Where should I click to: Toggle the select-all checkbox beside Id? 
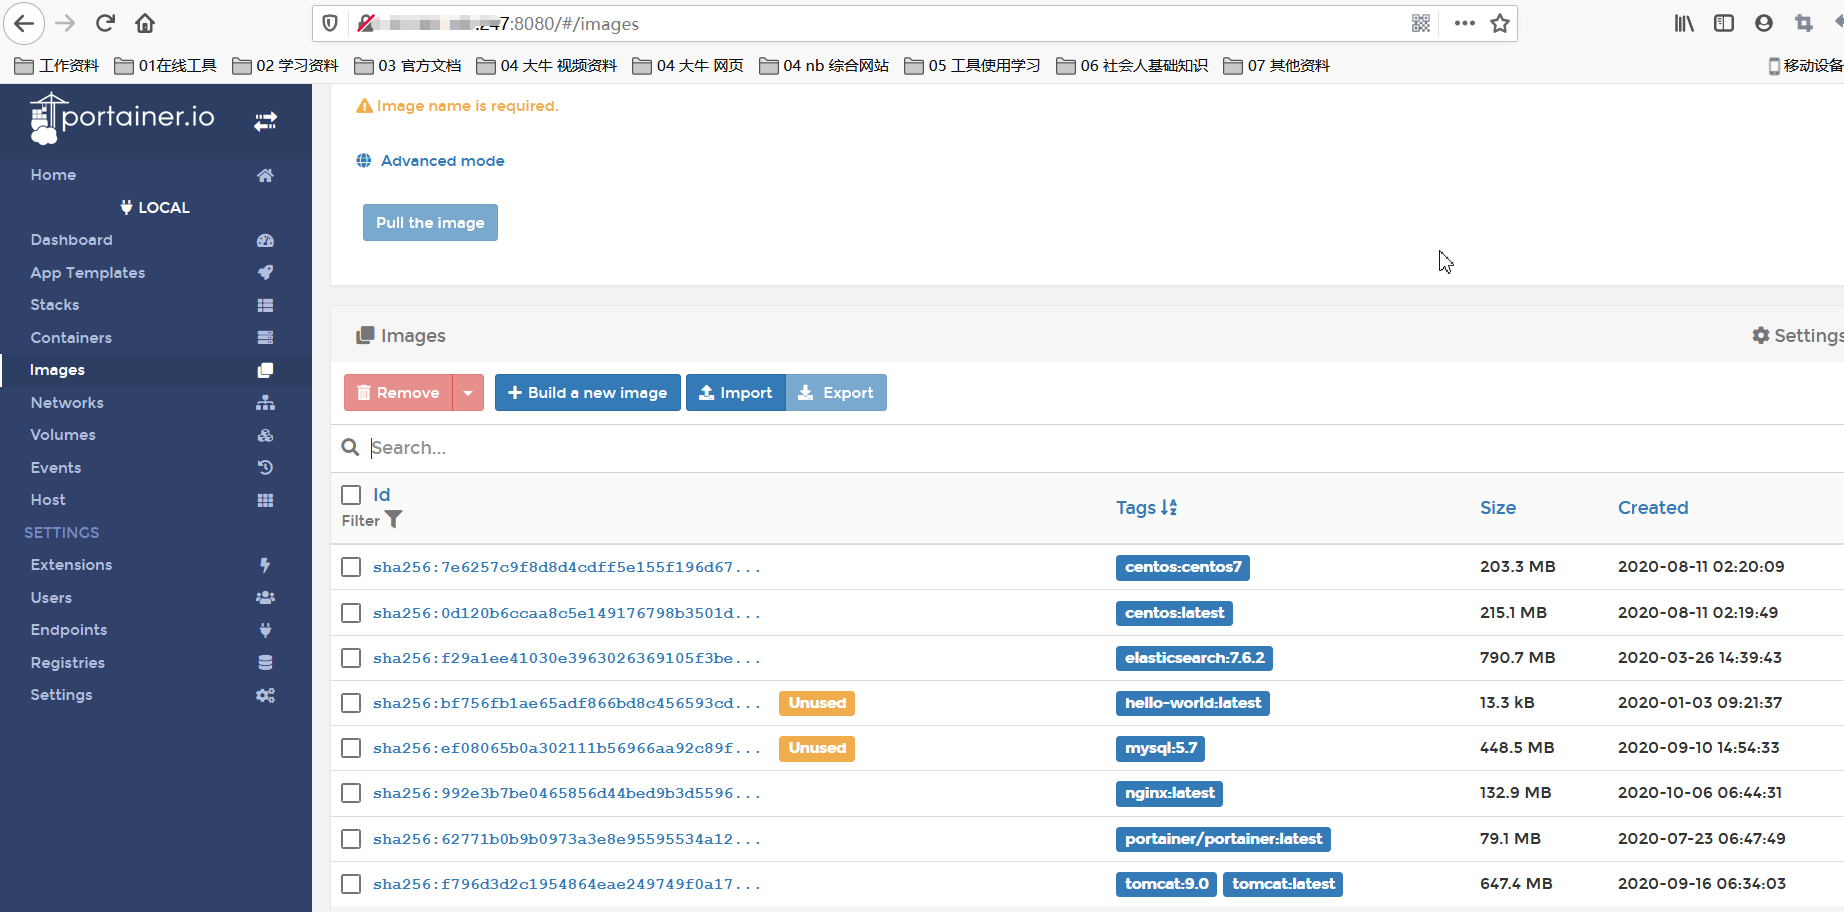pyautogui.click(x=351, y=495)
